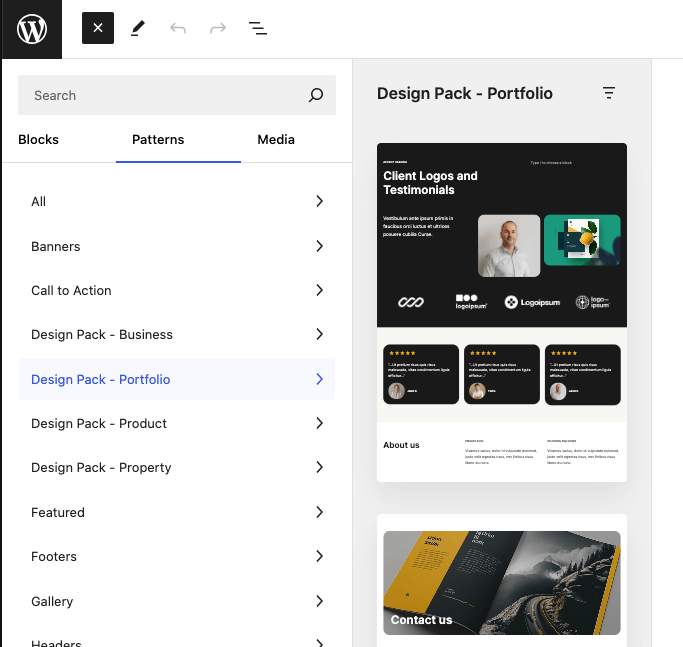Click the search magnifier icon

(x=316, y=96)
